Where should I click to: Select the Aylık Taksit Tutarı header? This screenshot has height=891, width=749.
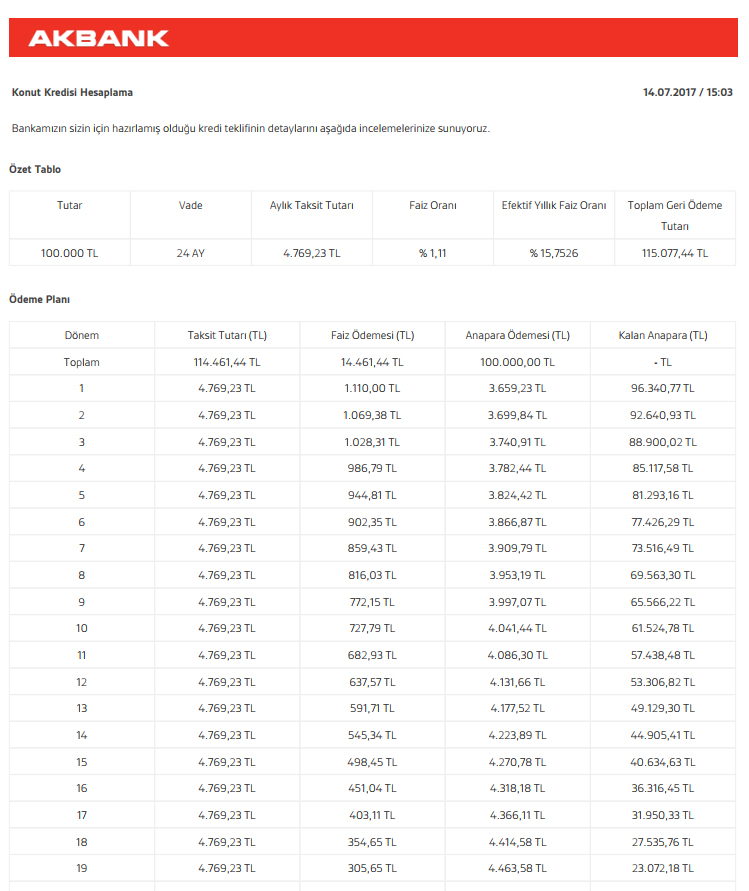312,205
